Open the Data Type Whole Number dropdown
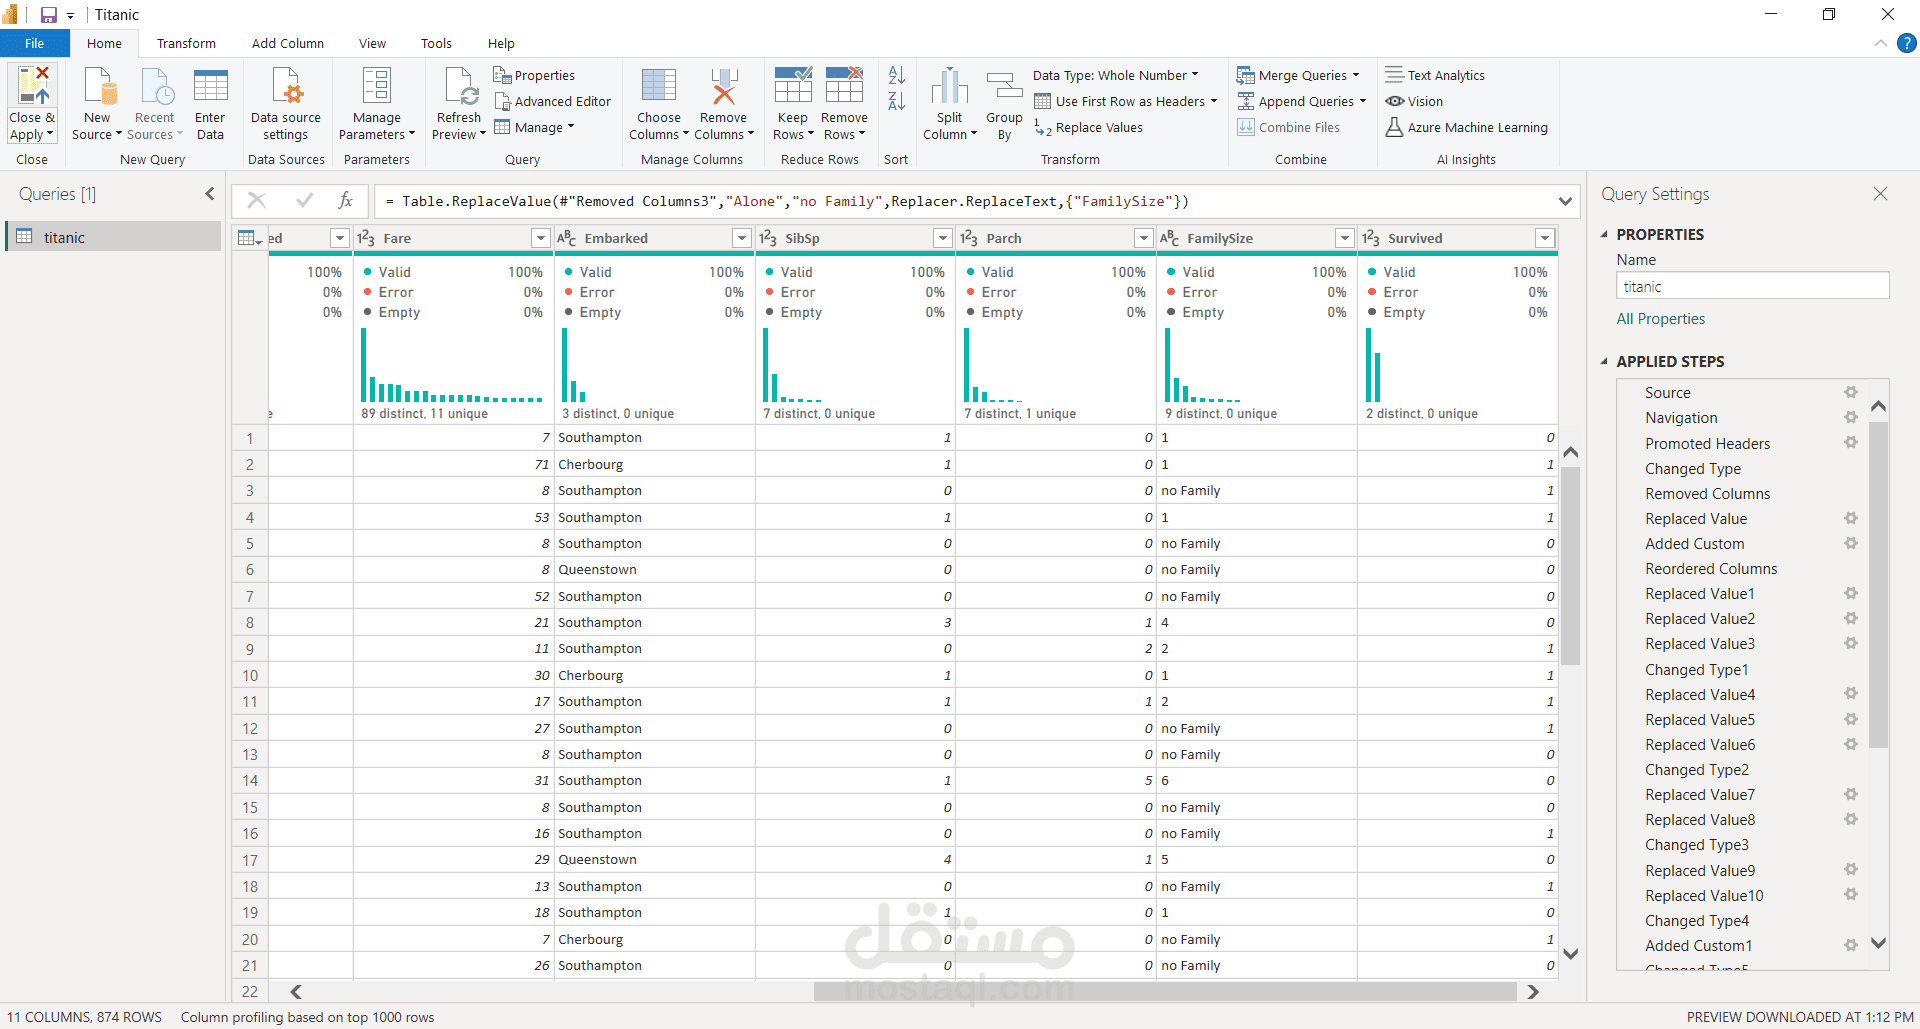This screenshot has width=1920, height=1029. tap(1115, 75)
